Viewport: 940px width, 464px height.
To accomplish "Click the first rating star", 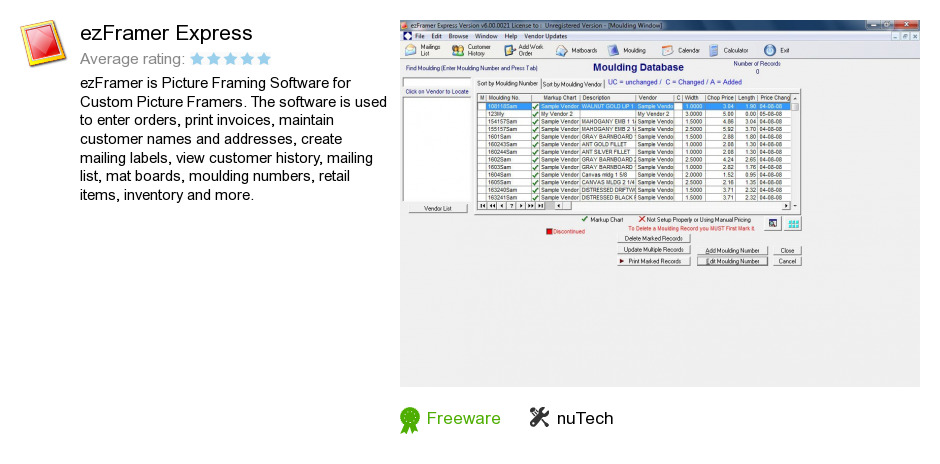I will click(x=197, y=59).
